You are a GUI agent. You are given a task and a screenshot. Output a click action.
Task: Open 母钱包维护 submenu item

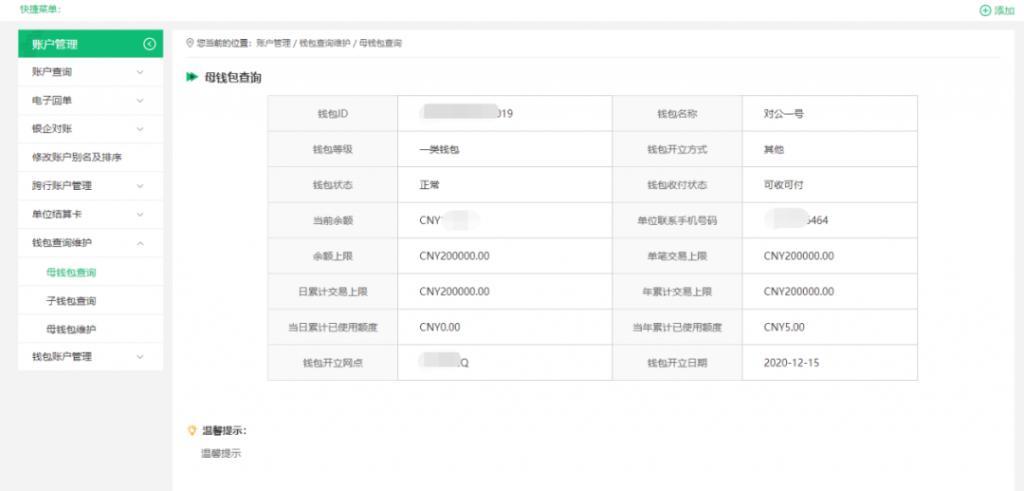coord(71,329)
